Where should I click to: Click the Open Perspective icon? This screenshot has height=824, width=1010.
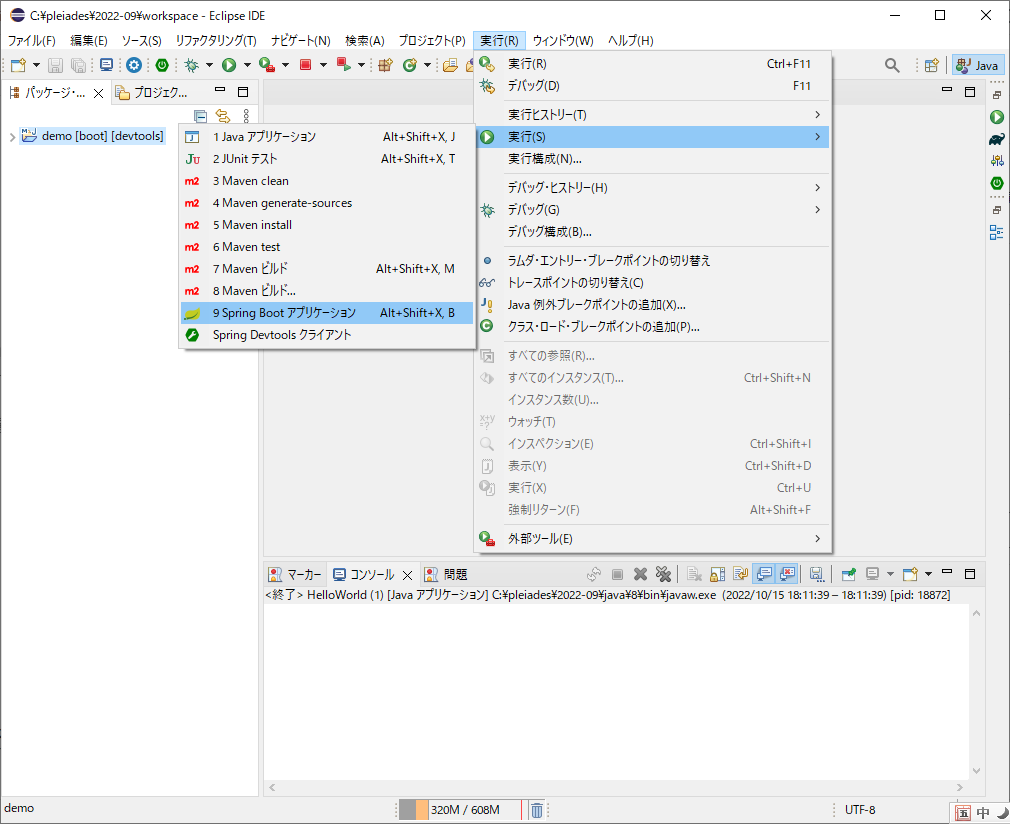931,65
